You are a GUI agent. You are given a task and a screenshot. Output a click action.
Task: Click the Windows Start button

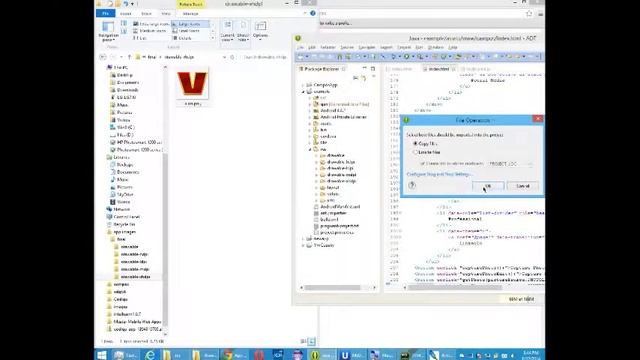point(102,355)
